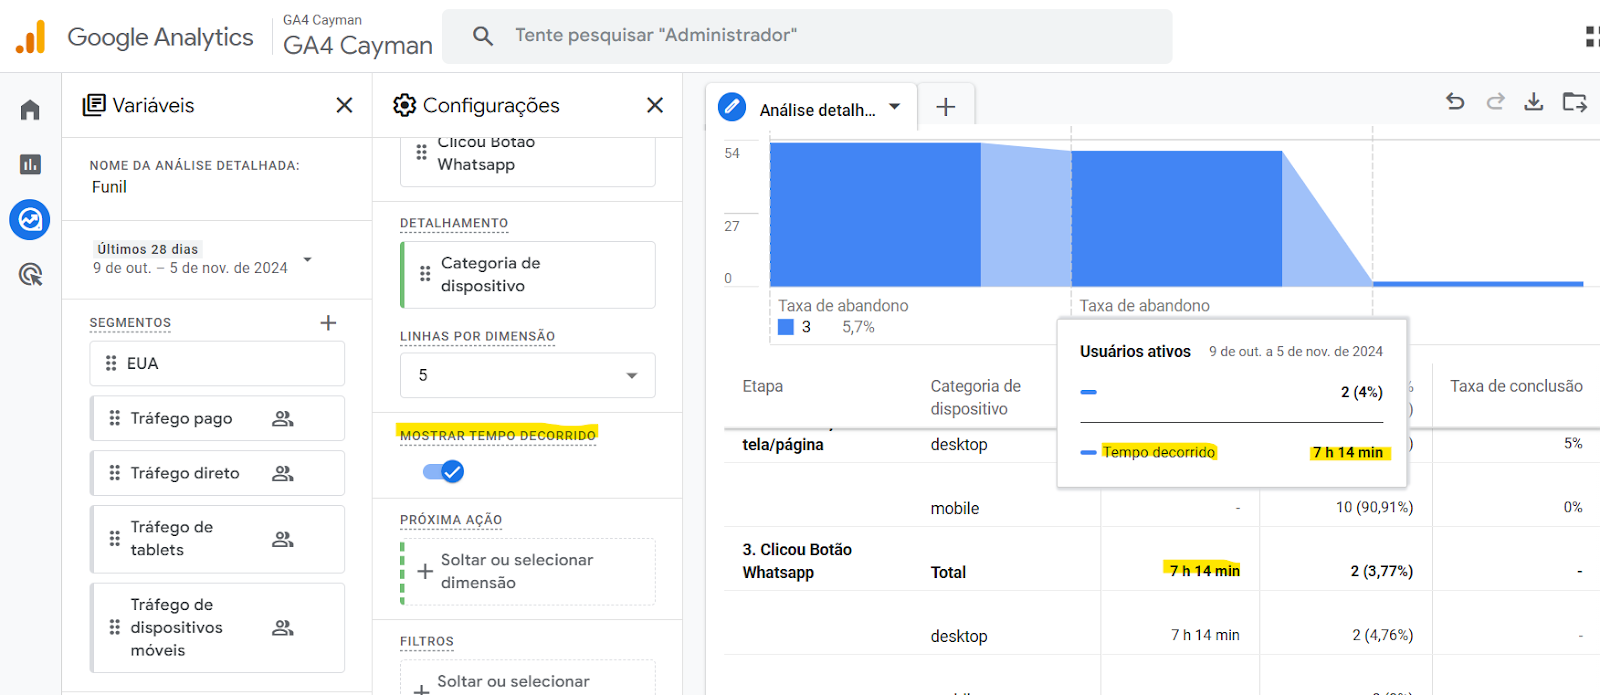Screen dimensions: 1600x695
Task: Click the Google Analytics logo
Action: tap(31, 37)
